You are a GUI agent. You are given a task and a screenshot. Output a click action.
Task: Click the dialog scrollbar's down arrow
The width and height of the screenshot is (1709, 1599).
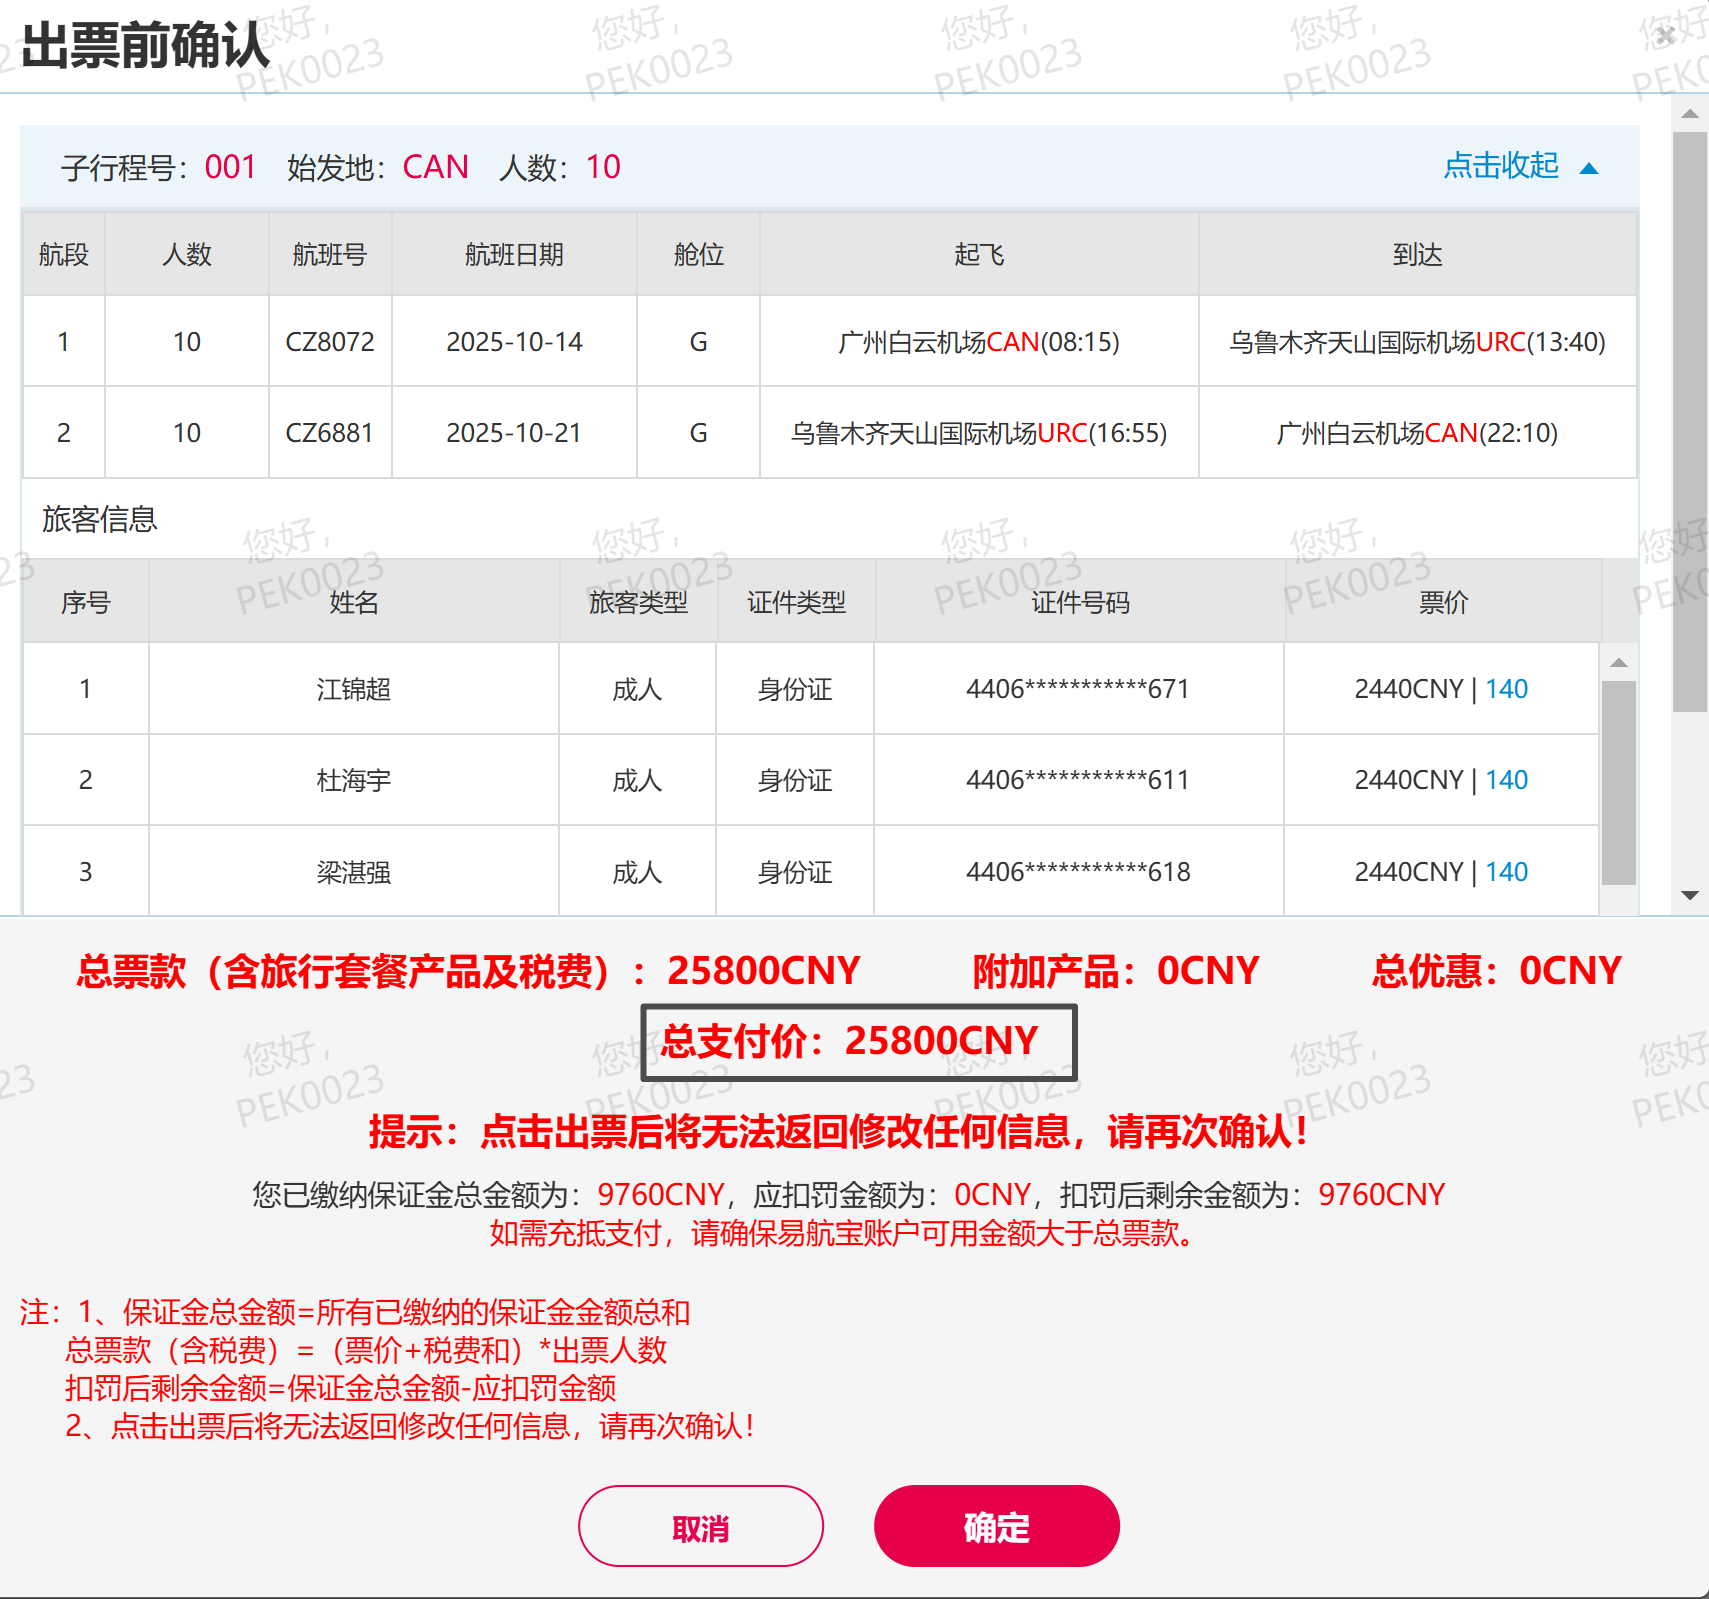click(1690, 895)
